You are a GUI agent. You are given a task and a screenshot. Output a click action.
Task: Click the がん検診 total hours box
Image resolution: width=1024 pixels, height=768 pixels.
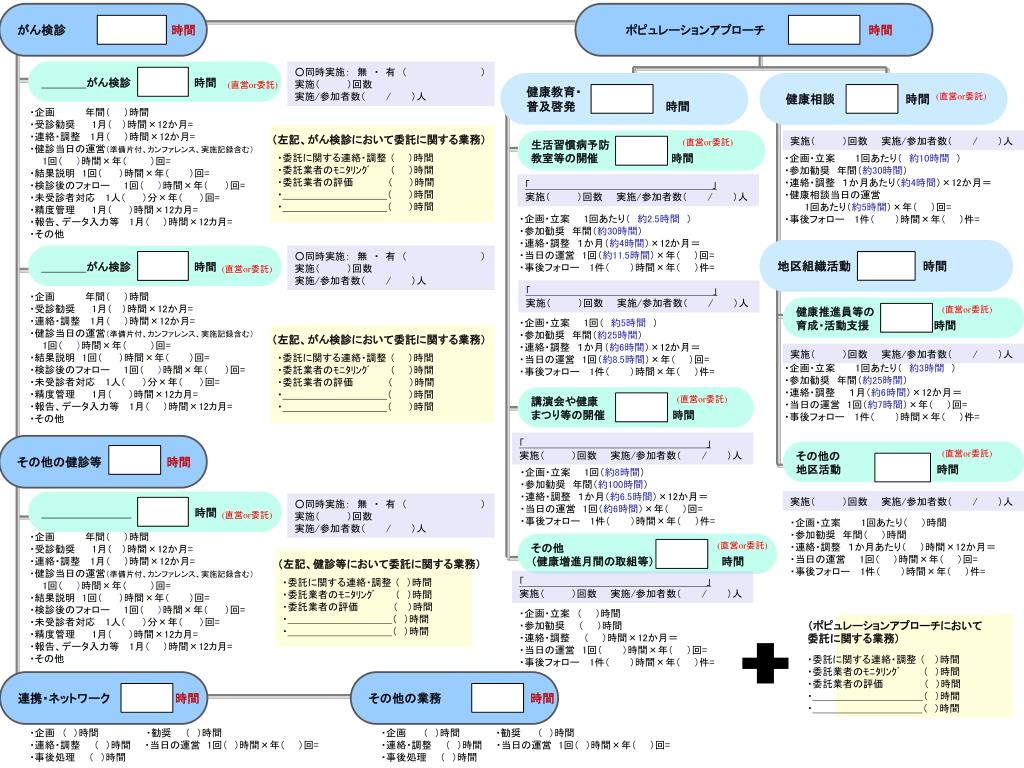click(x=132, y=30)
